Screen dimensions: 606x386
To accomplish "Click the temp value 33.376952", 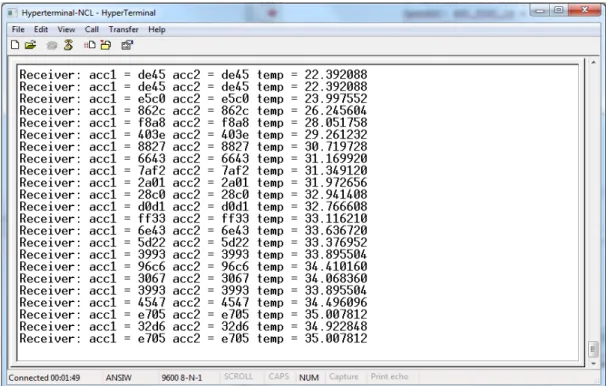I will pyautogui.click(x=335, y=242).
